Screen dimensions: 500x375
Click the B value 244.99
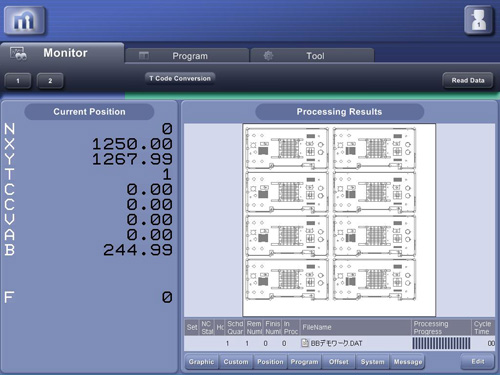138,250
